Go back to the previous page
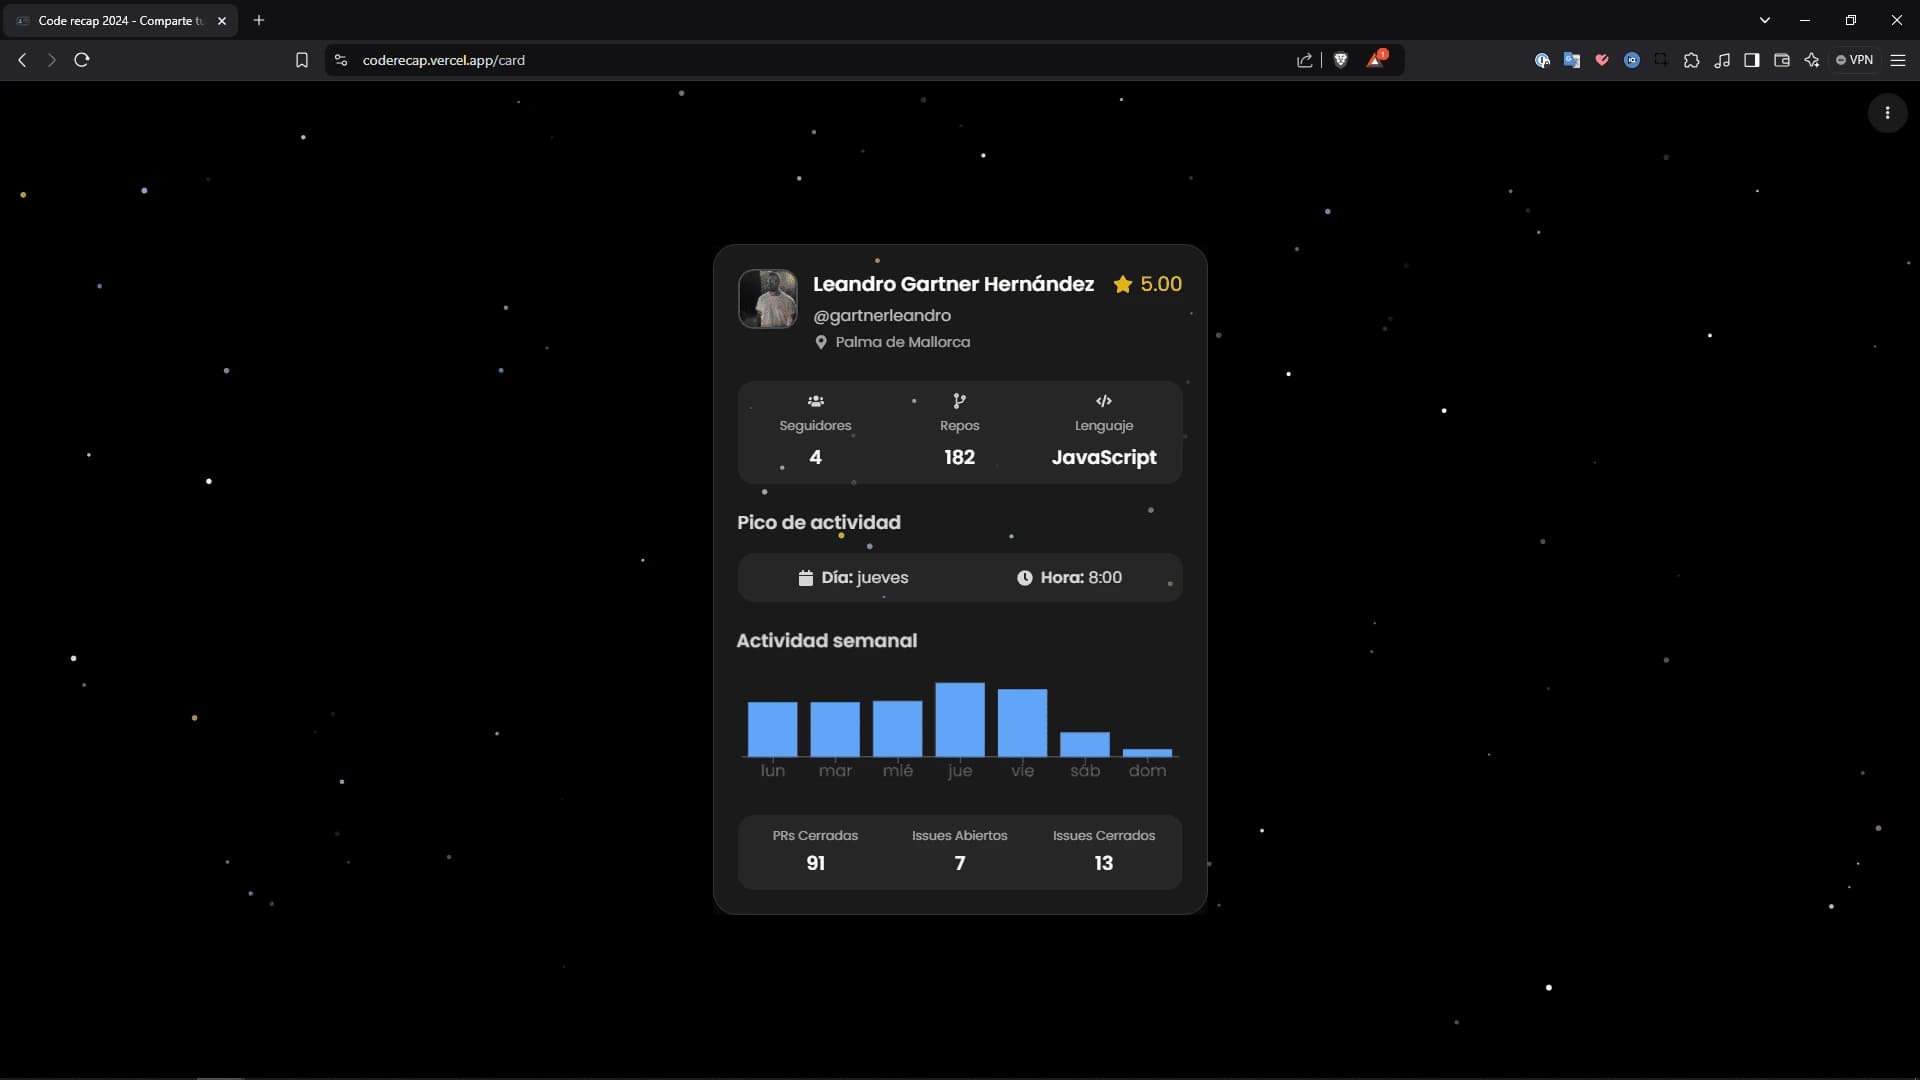1920x1080 pixels. pyautogui.click(x=22, y=60)
